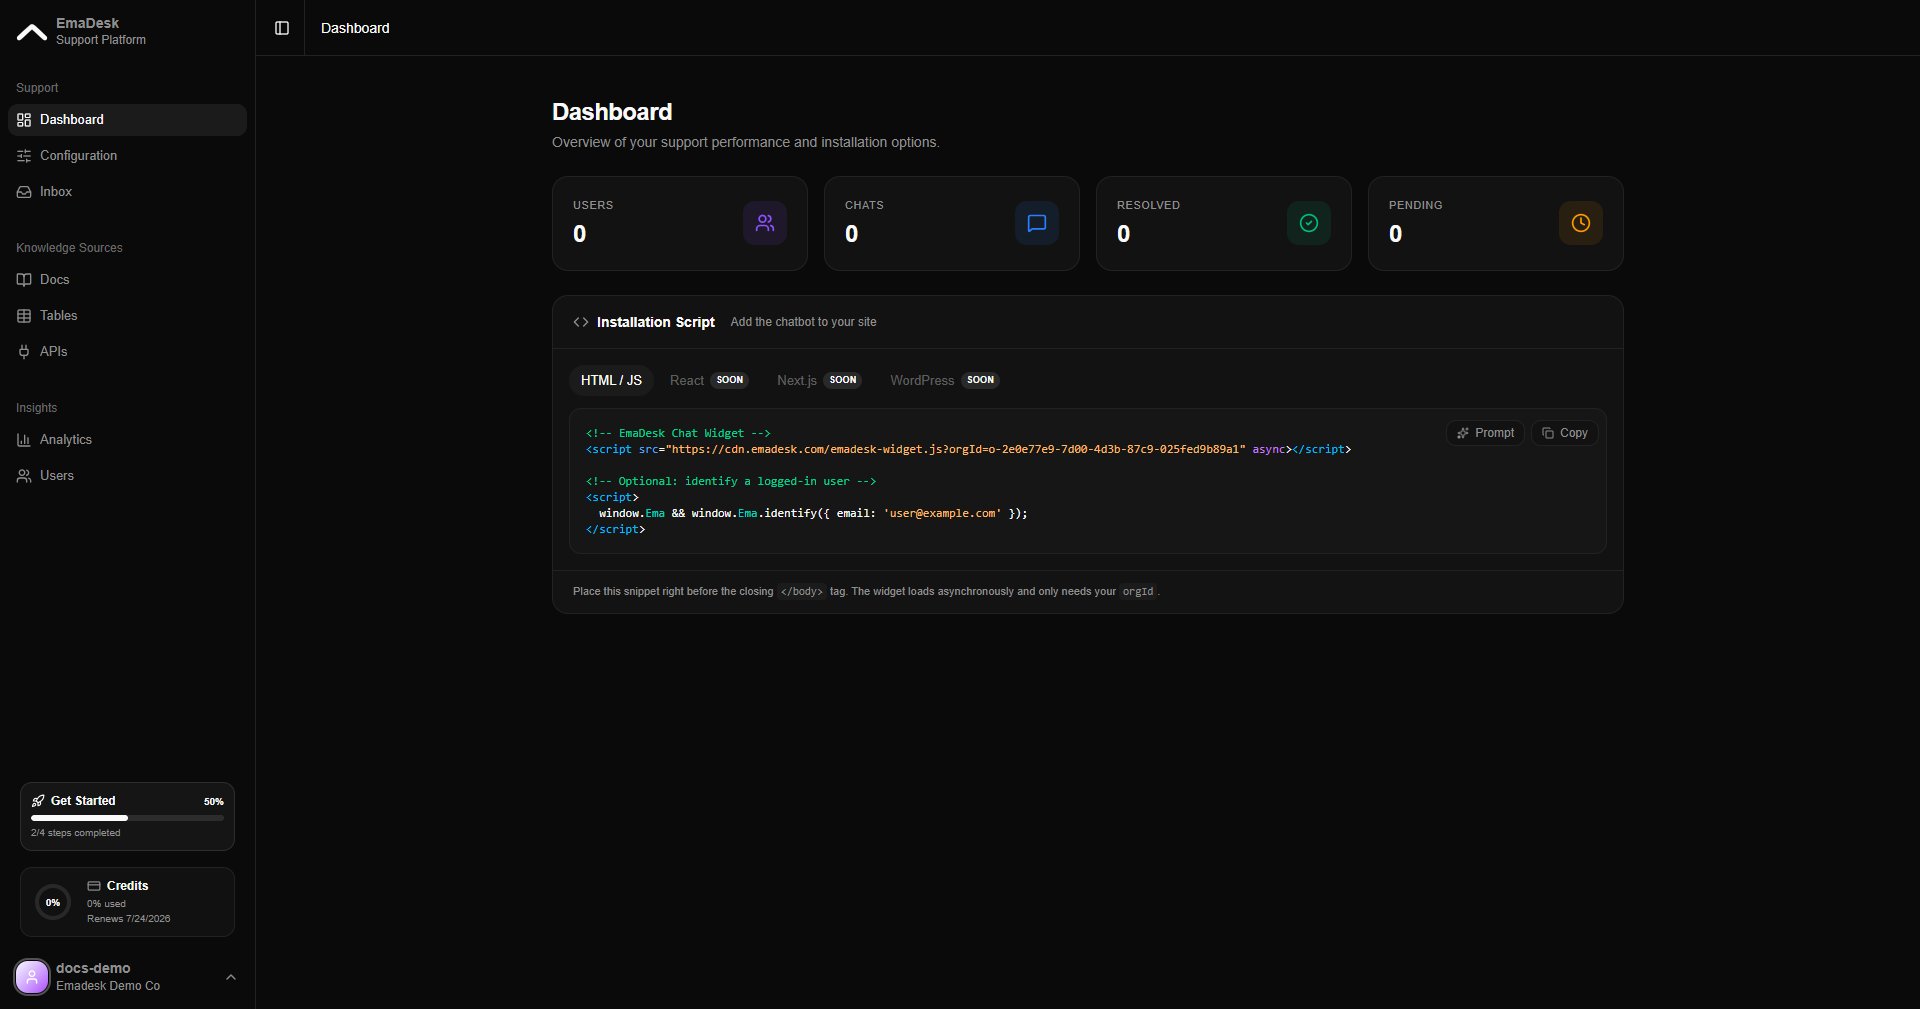Click "Renews 7/24/2026" text
The image size is (1920, 1009).
click(129, 919)
